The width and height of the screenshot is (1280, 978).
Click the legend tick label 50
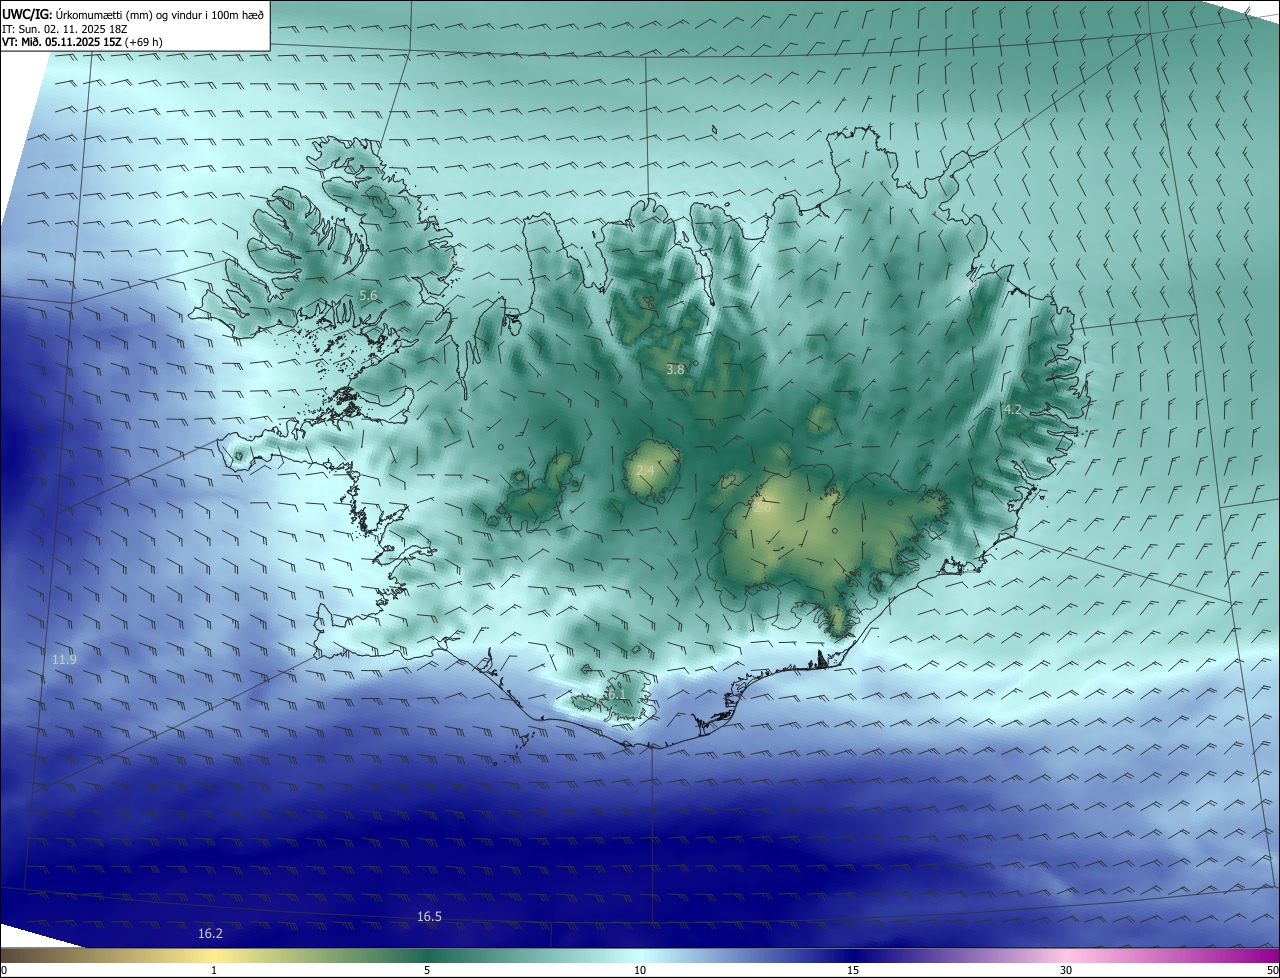pyautogui.click(x=1272, y=971)
